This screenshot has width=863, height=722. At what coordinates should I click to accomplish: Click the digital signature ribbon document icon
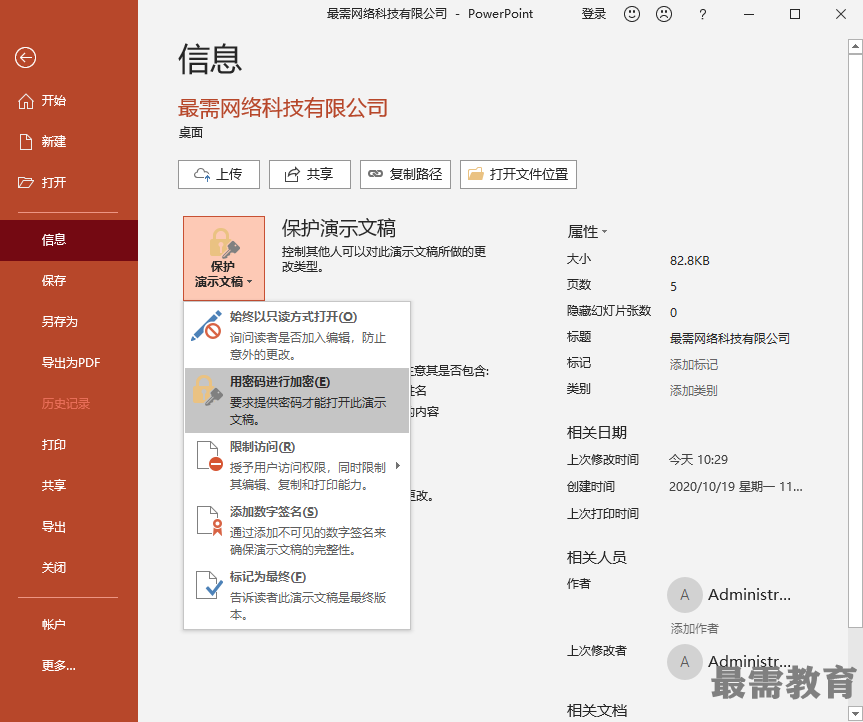coord(210,521)
